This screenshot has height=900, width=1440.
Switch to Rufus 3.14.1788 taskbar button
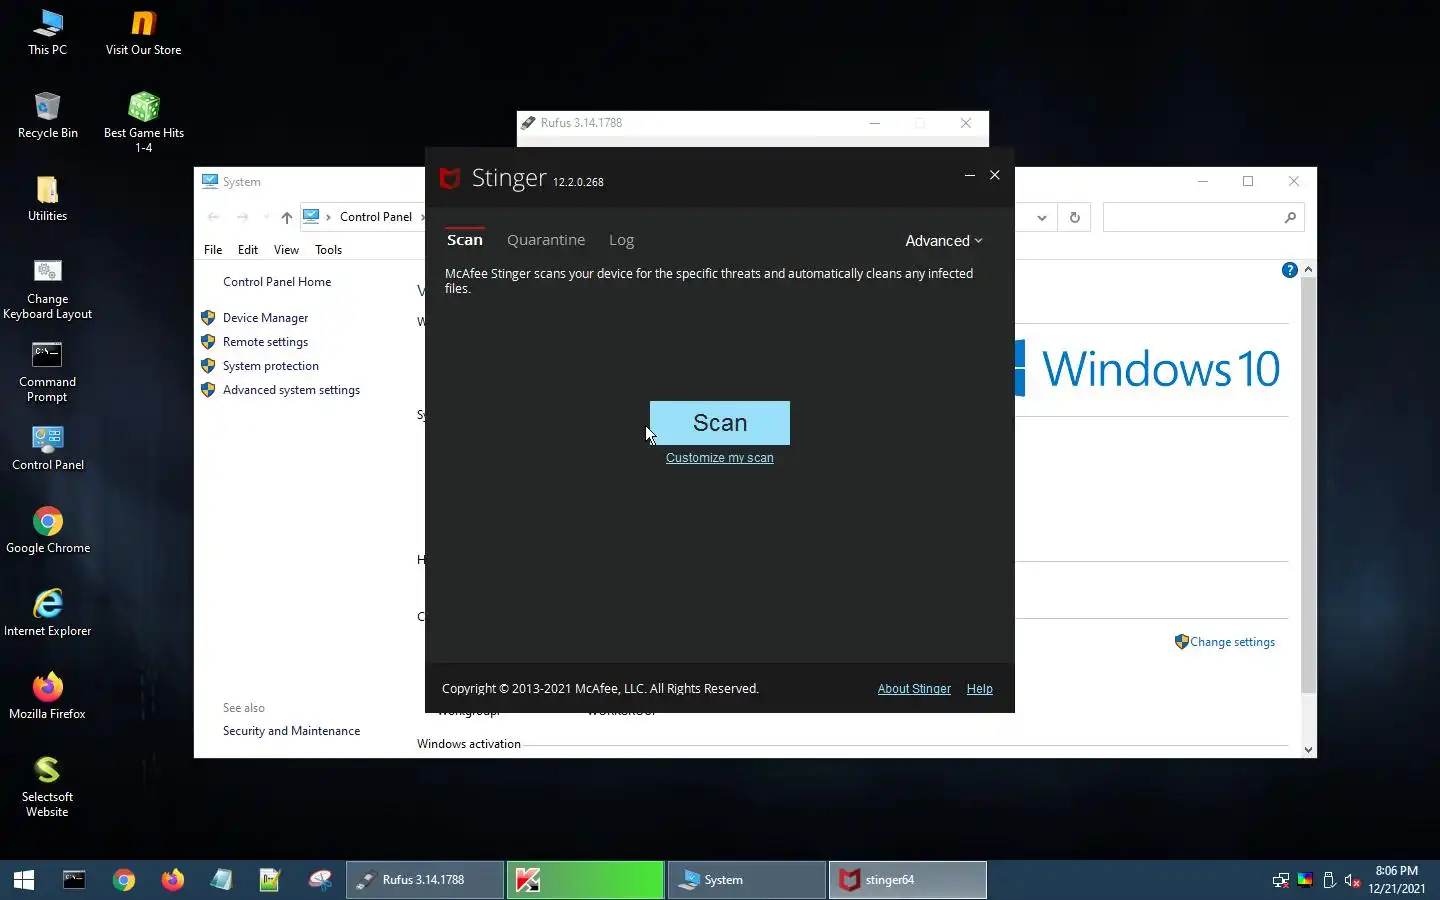click(425, 880)
